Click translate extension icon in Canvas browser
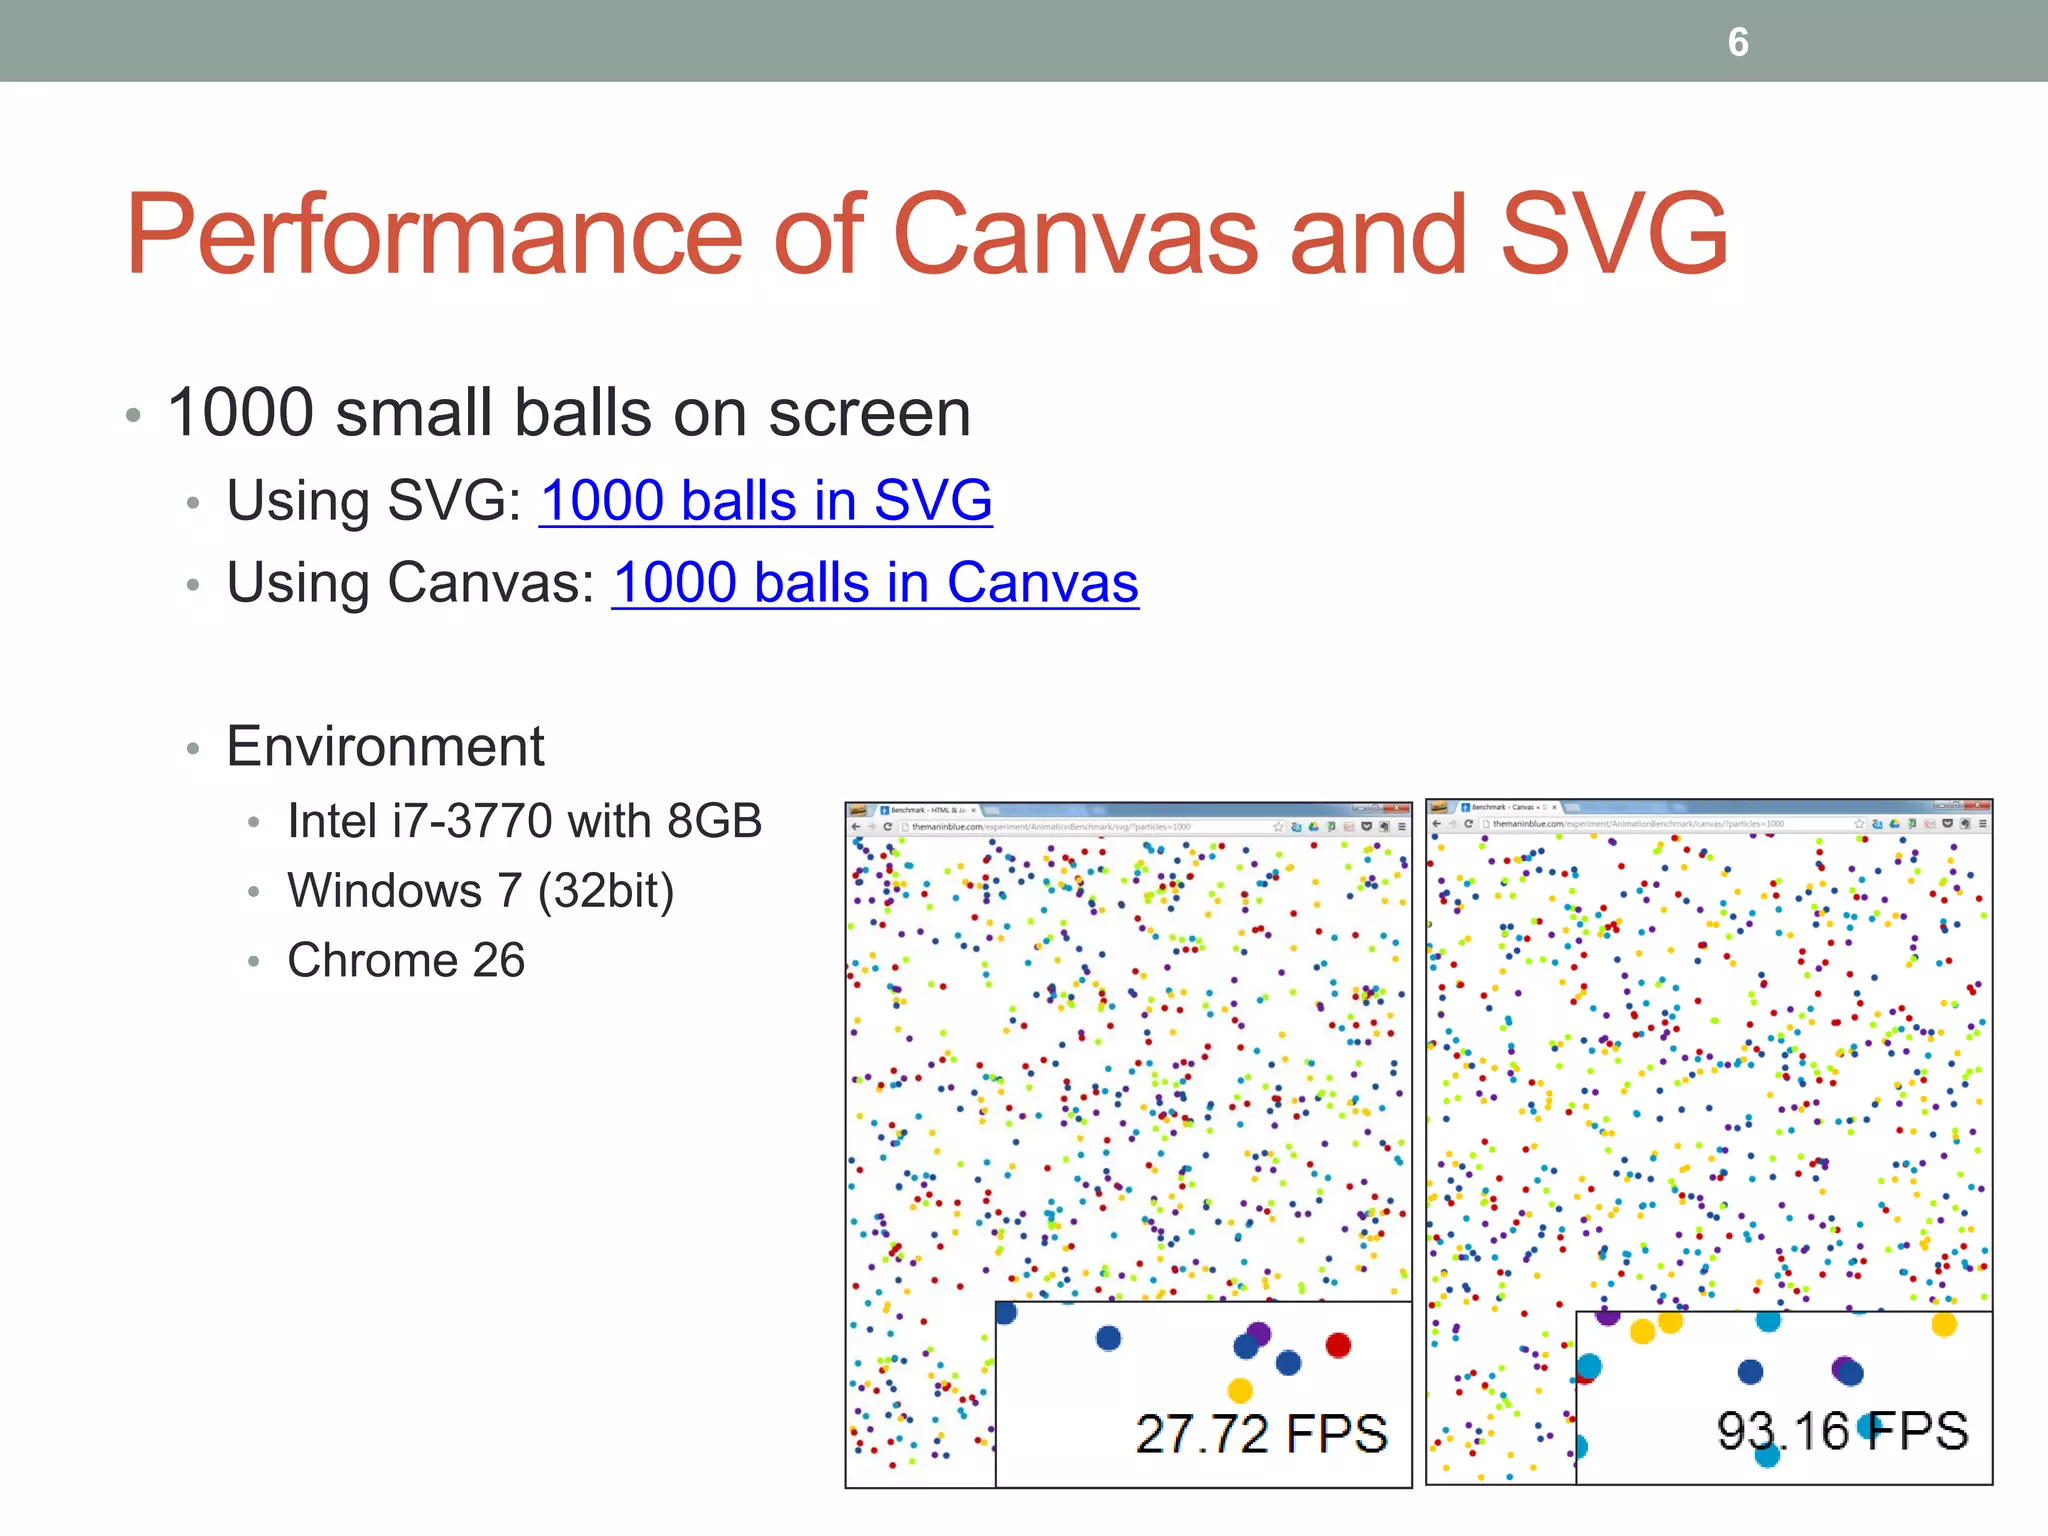This screenshot has width=2048, height=1536. tap(1877, 824)
